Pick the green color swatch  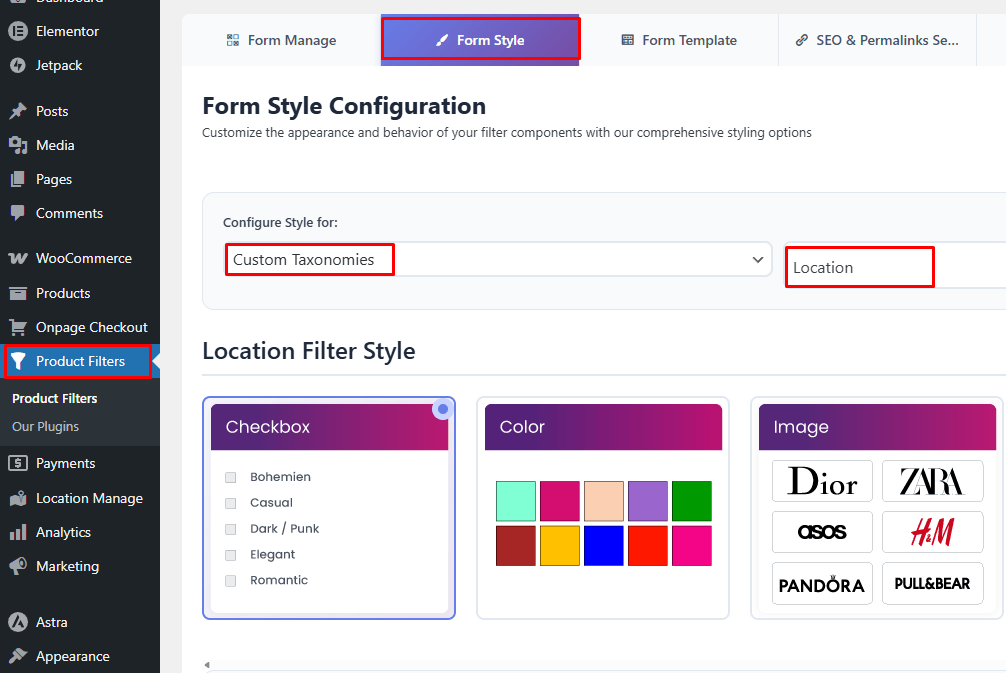coord(691,500)
